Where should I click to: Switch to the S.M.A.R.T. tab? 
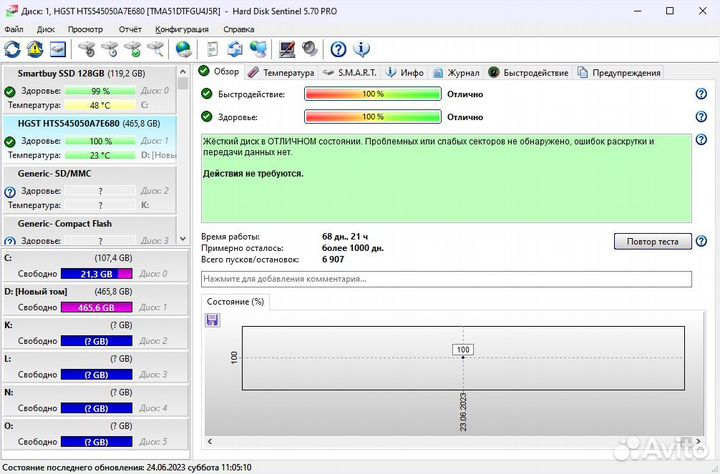click(349, 73)
